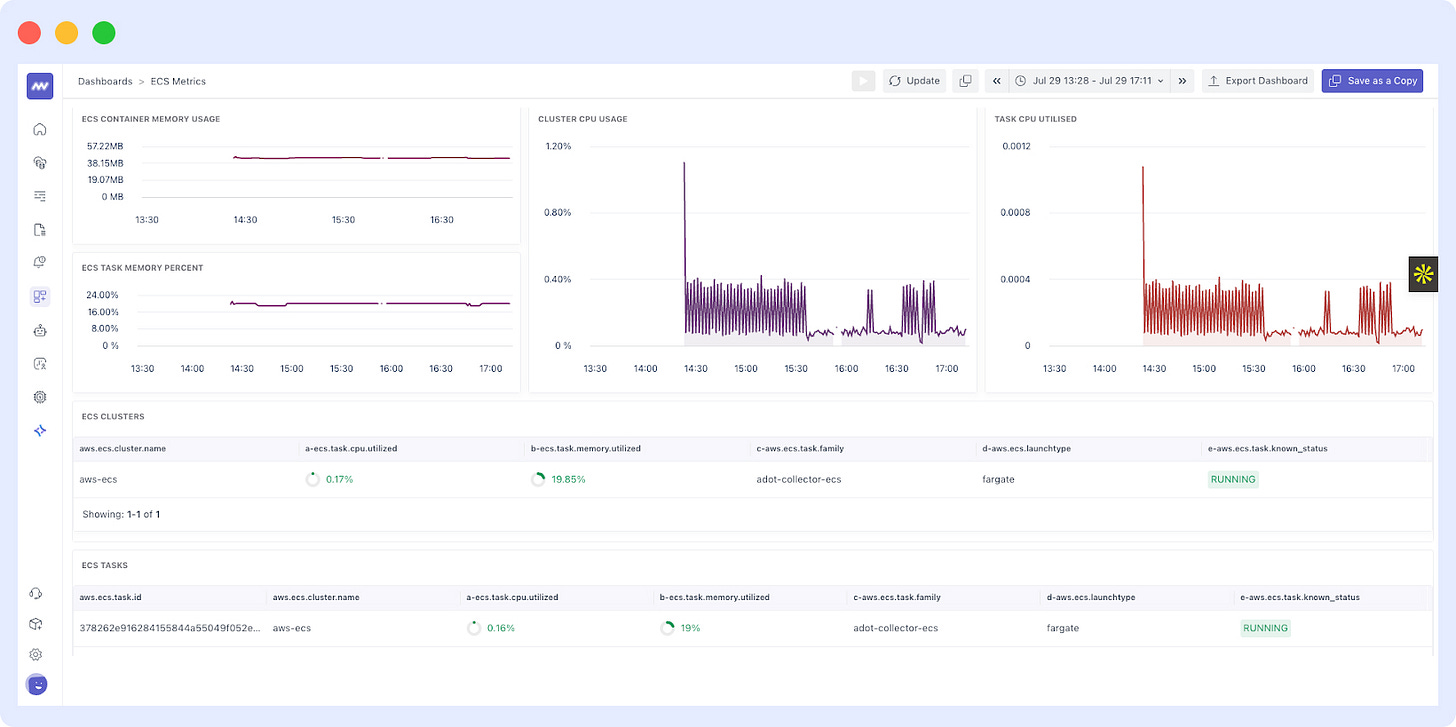Shift the time range forward with double-right arrows
The height and width of the screenshot is (727, 1456).
coord(1182,81)
